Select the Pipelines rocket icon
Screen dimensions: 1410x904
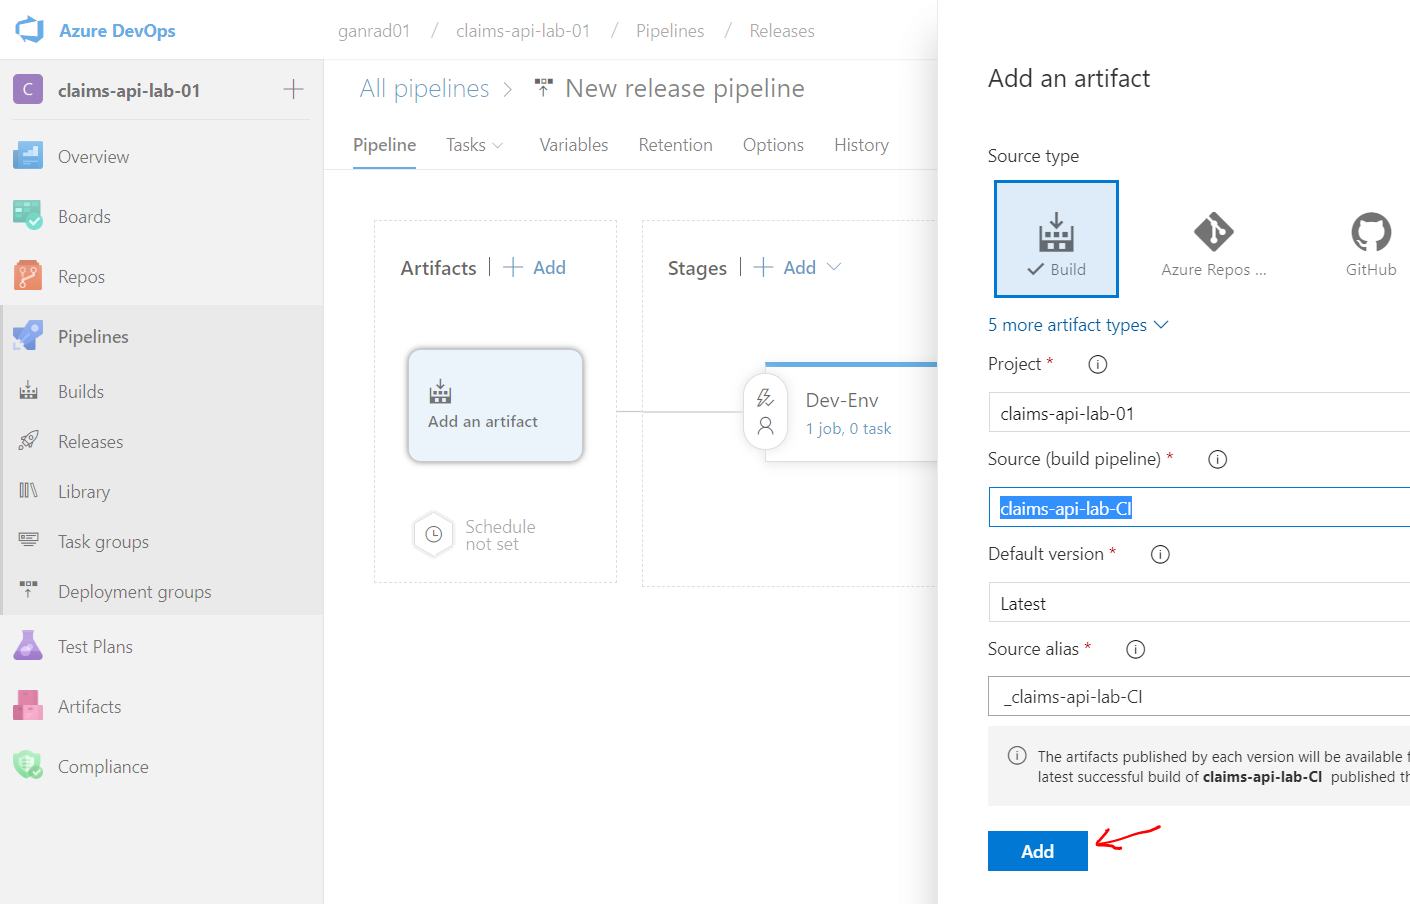(28, 336)
